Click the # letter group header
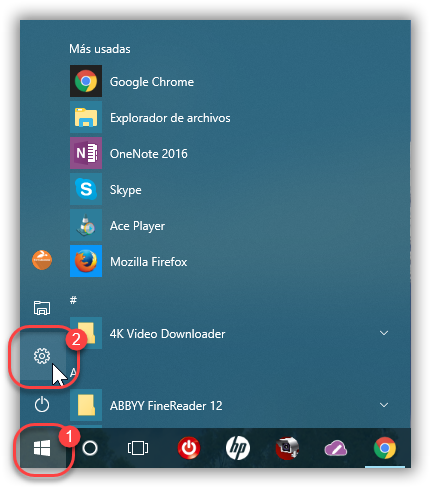 (73, 300)
